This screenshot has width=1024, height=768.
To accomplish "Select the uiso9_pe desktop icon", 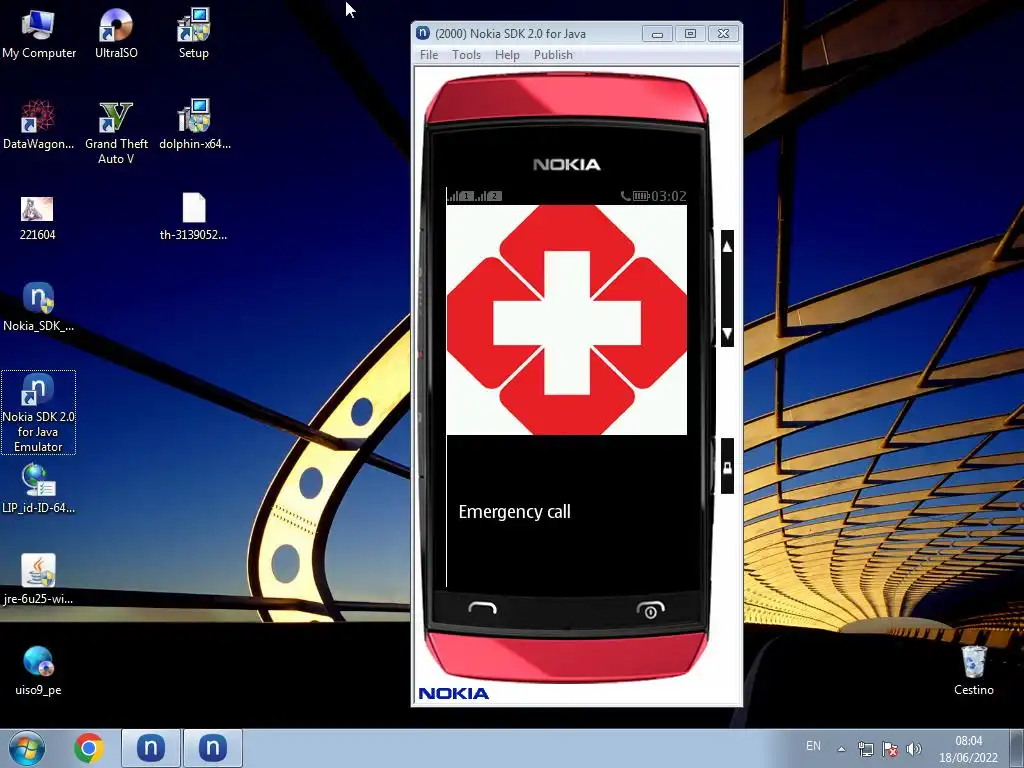I will click(38, 670).
